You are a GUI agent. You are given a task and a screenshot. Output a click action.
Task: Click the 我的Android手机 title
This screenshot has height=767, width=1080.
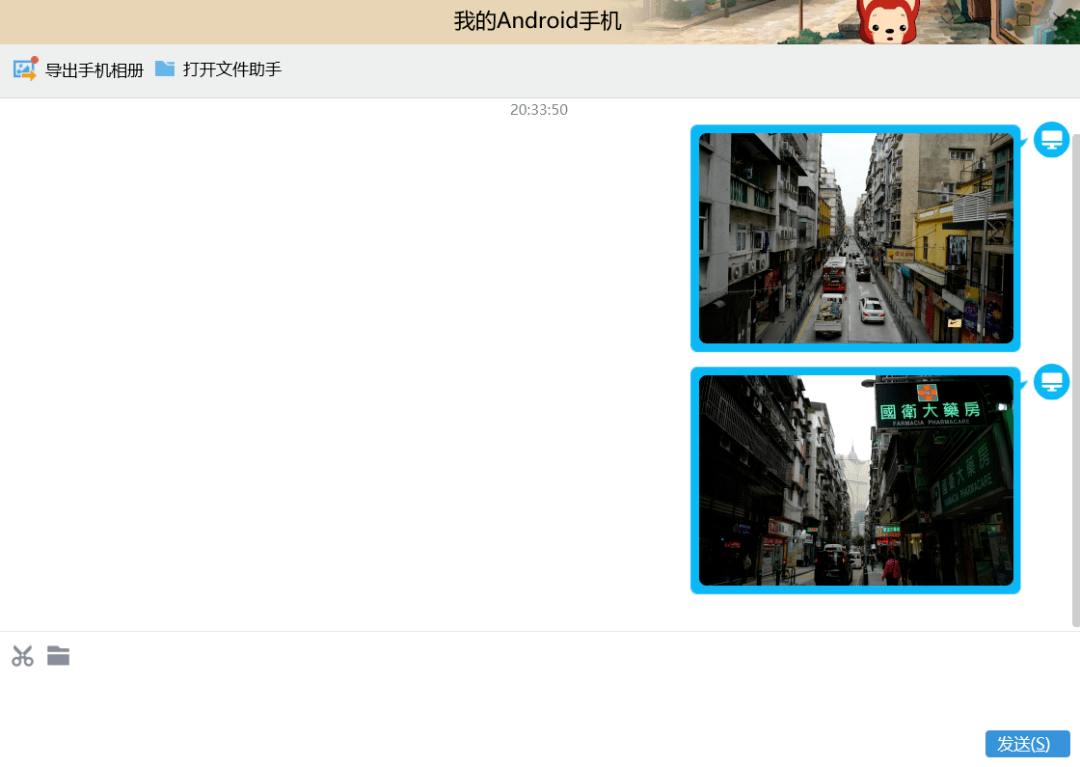pos(537,21)
